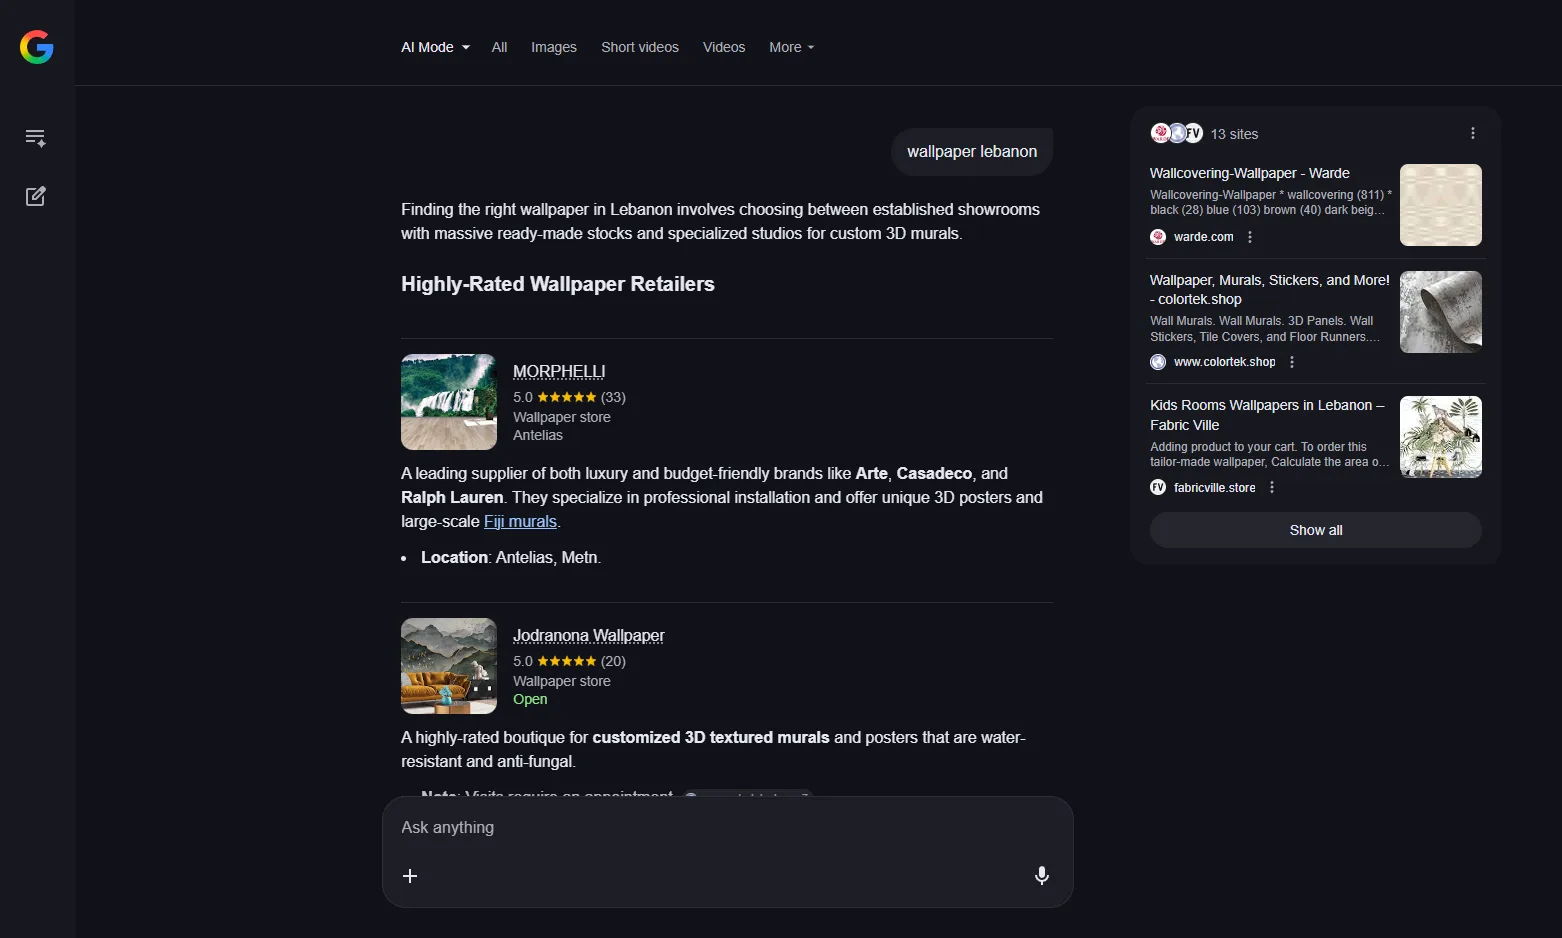The height and width of the screenshot is (938, 1562).
Task: Switch to the Images tab
Action: 553,47
